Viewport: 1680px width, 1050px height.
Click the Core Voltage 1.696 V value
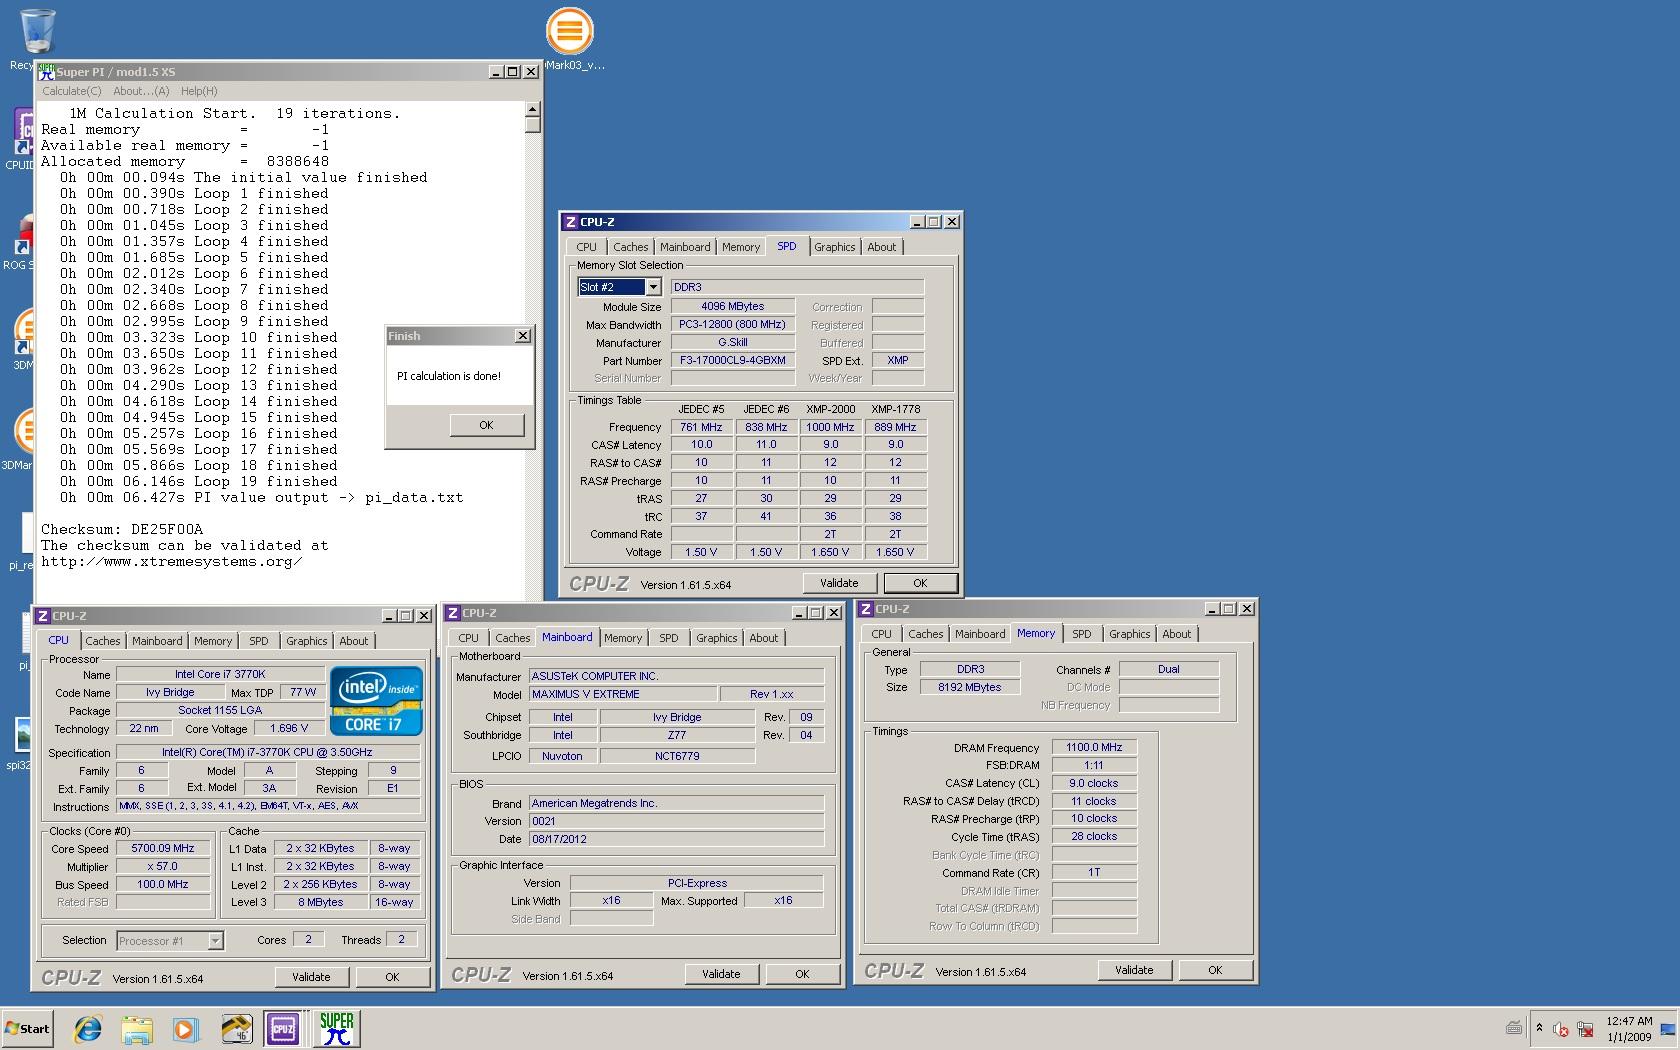(288, 728)
